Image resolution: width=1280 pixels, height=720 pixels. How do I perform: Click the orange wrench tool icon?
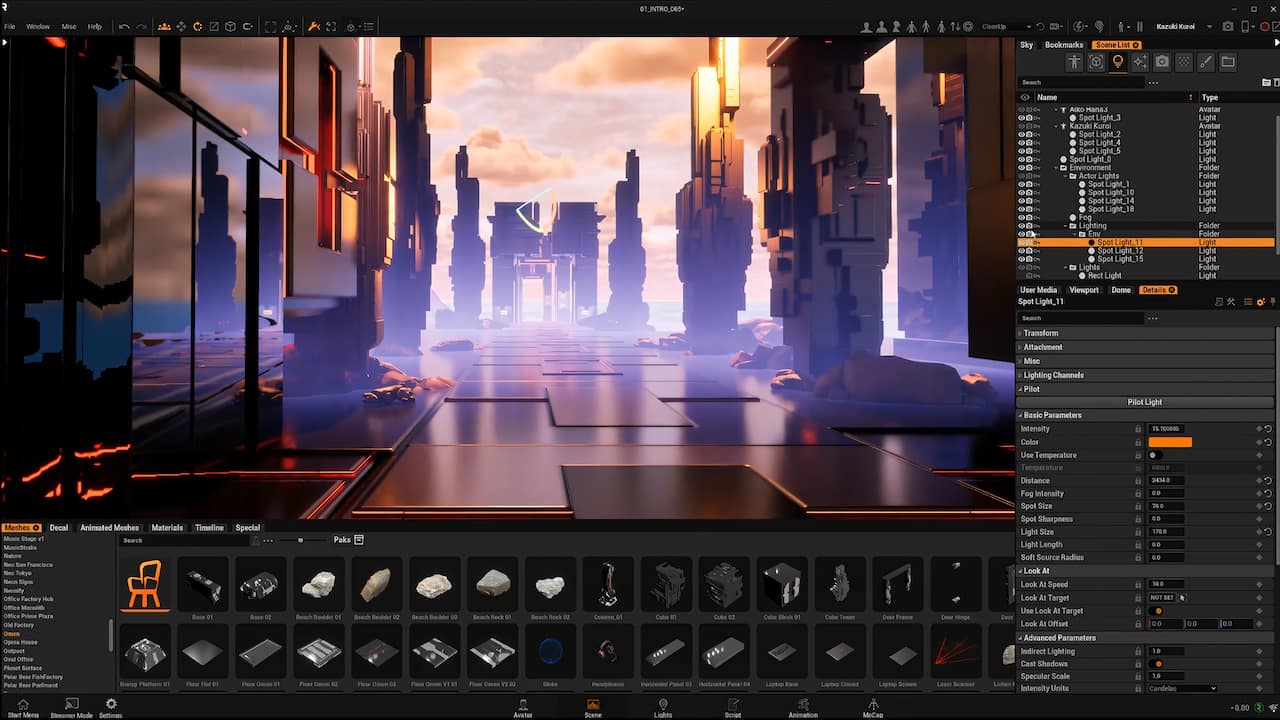[x=313, y=26]
